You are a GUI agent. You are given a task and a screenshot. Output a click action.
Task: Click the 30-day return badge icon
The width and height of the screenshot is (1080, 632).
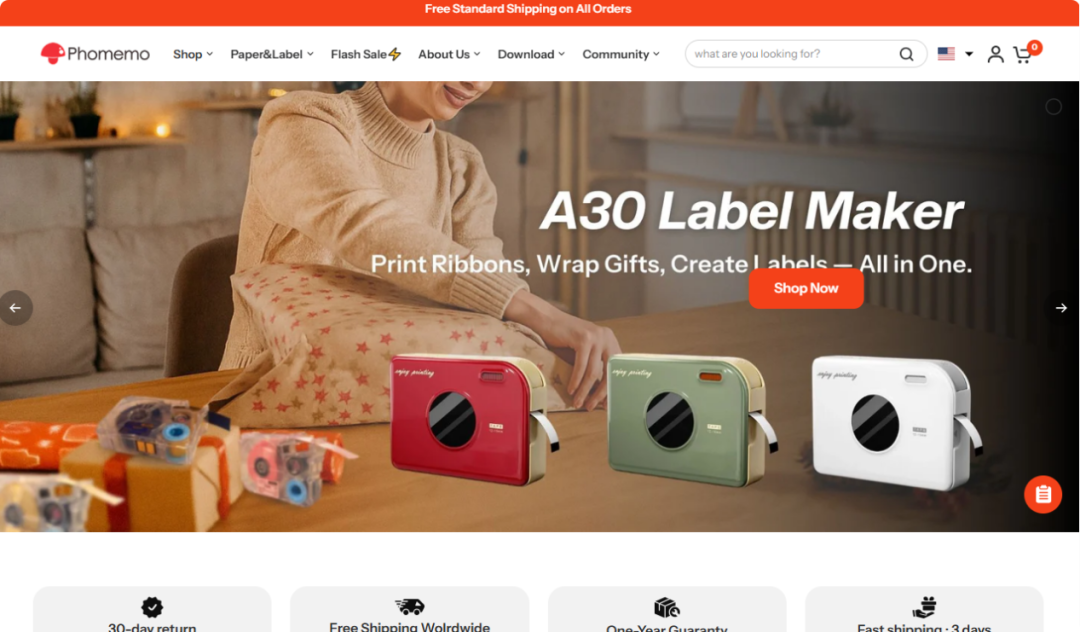(152, 607)
